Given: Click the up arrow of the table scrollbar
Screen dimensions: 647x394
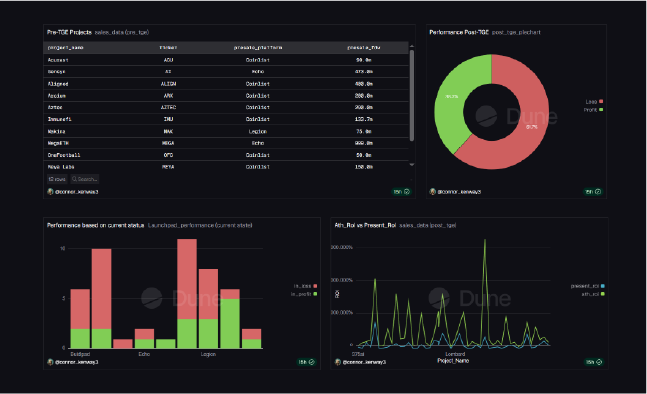Looking at the screenshot, I should [x=411, y=46].
